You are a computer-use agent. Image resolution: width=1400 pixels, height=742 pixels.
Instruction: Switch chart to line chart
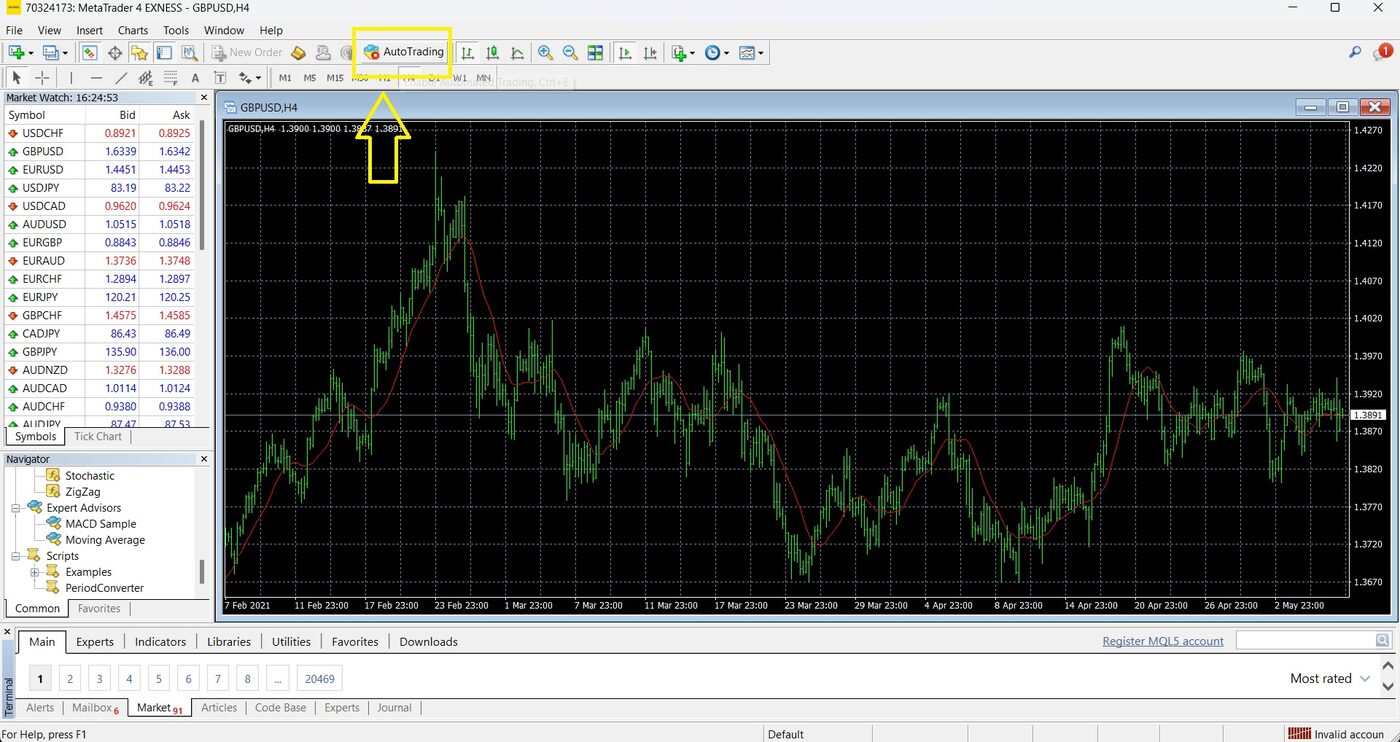517,52
